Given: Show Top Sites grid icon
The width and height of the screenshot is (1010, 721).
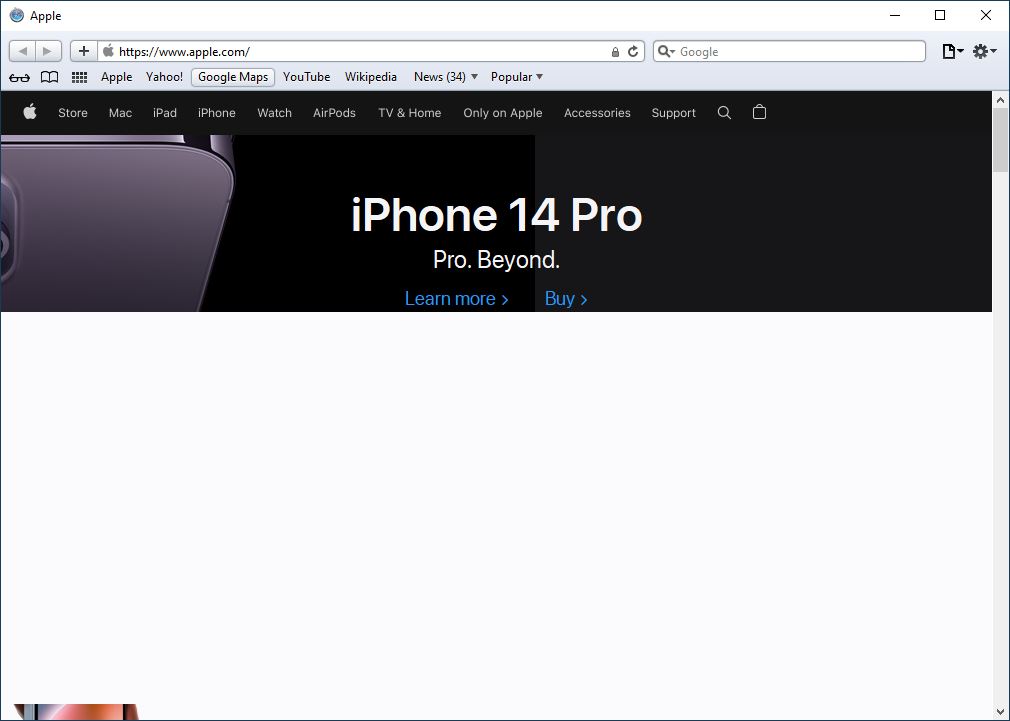Looking at the screenshot, I should [79, 77].
